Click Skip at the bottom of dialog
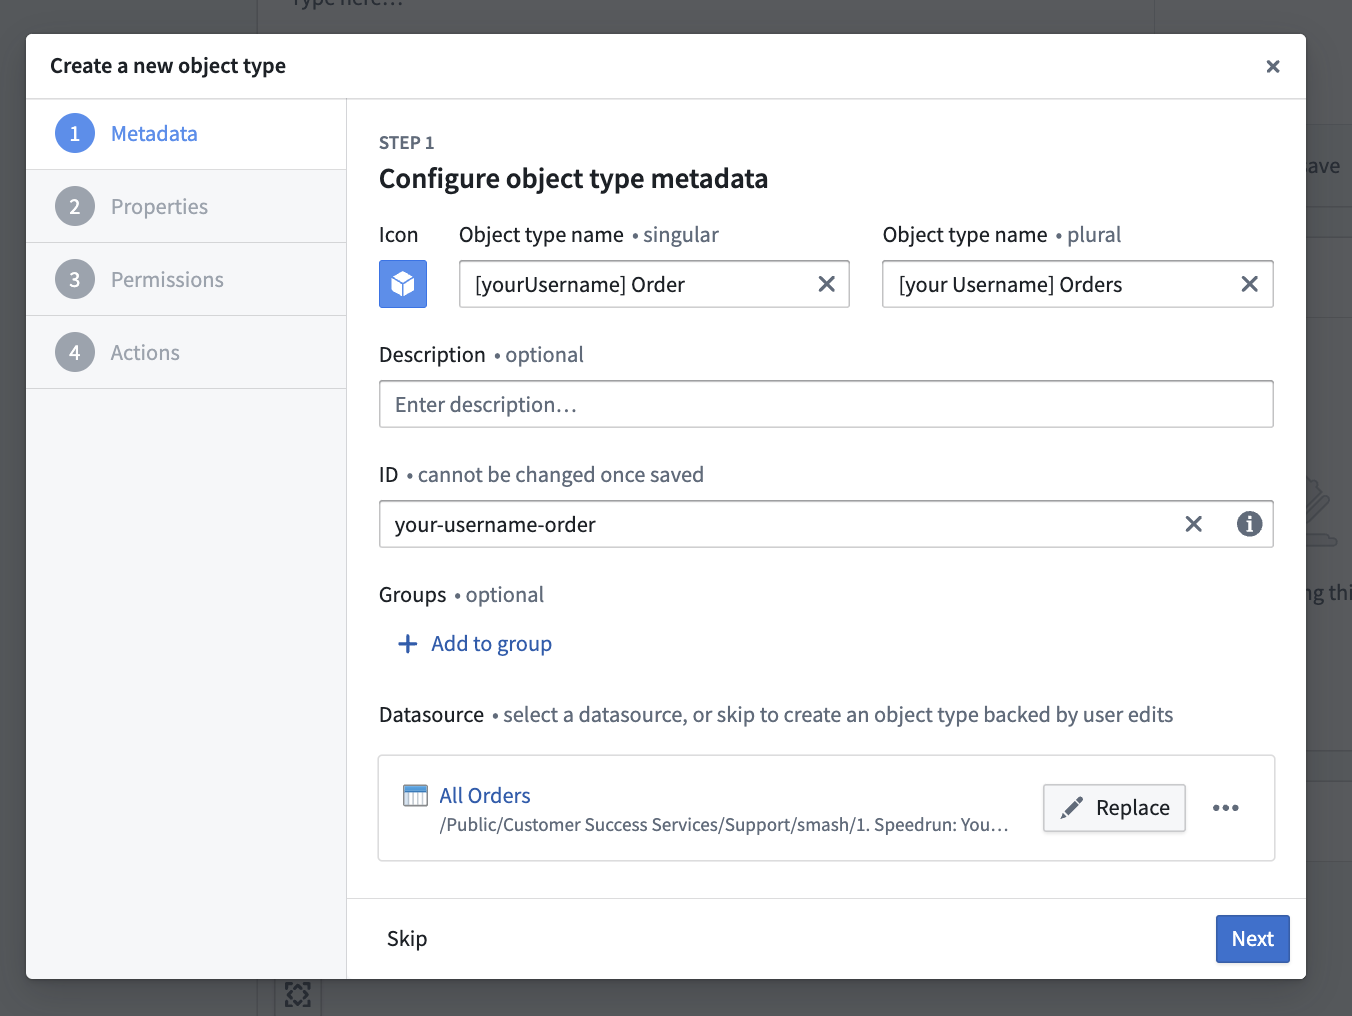Viewport: 1352px width, 1016px height. 407,939
